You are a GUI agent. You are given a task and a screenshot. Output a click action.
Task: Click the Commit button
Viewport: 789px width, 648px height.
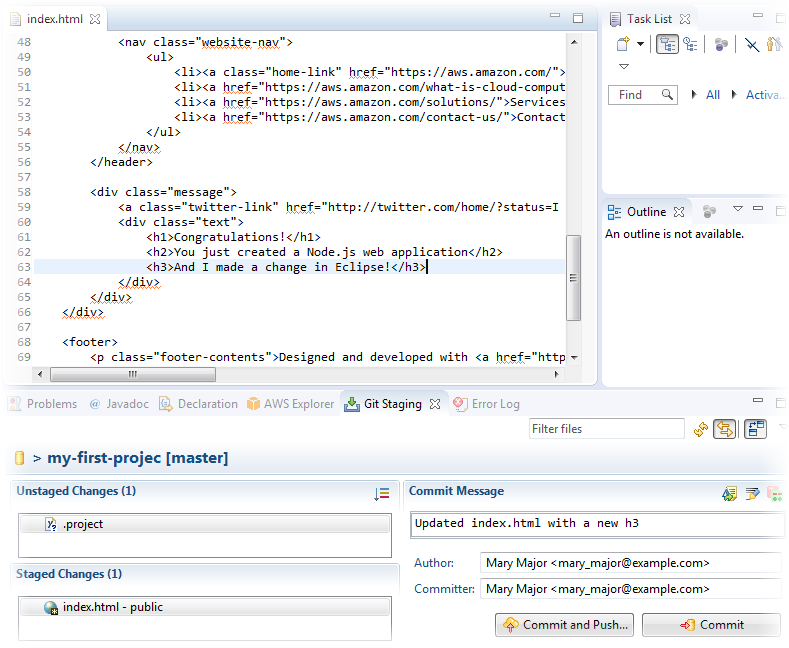click(x=712, y=625)
